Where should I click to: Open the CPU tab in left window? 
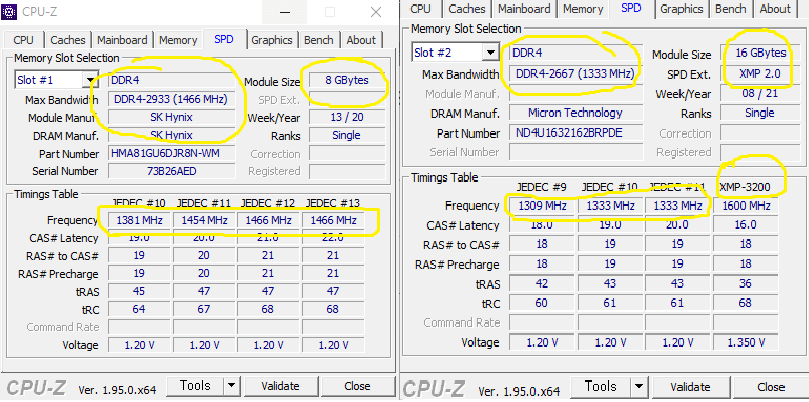23,40
